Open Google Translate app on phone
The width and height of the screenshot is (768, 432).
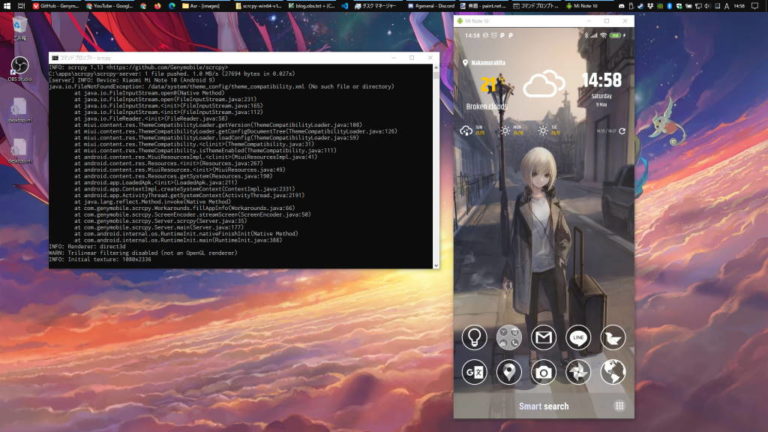click(x=474, y=372)
